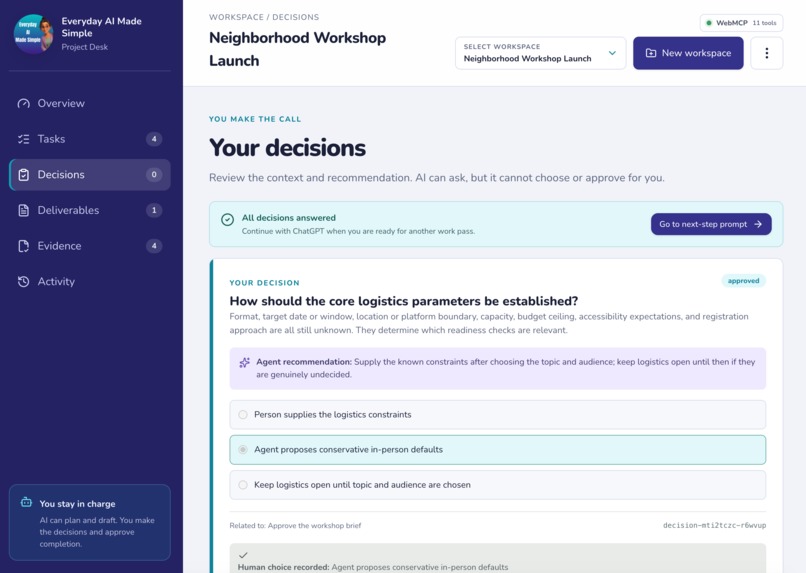Click the YOU MAKE THE CALL label
Viewport: 806px width, 573px height.
tap(255, 119)
